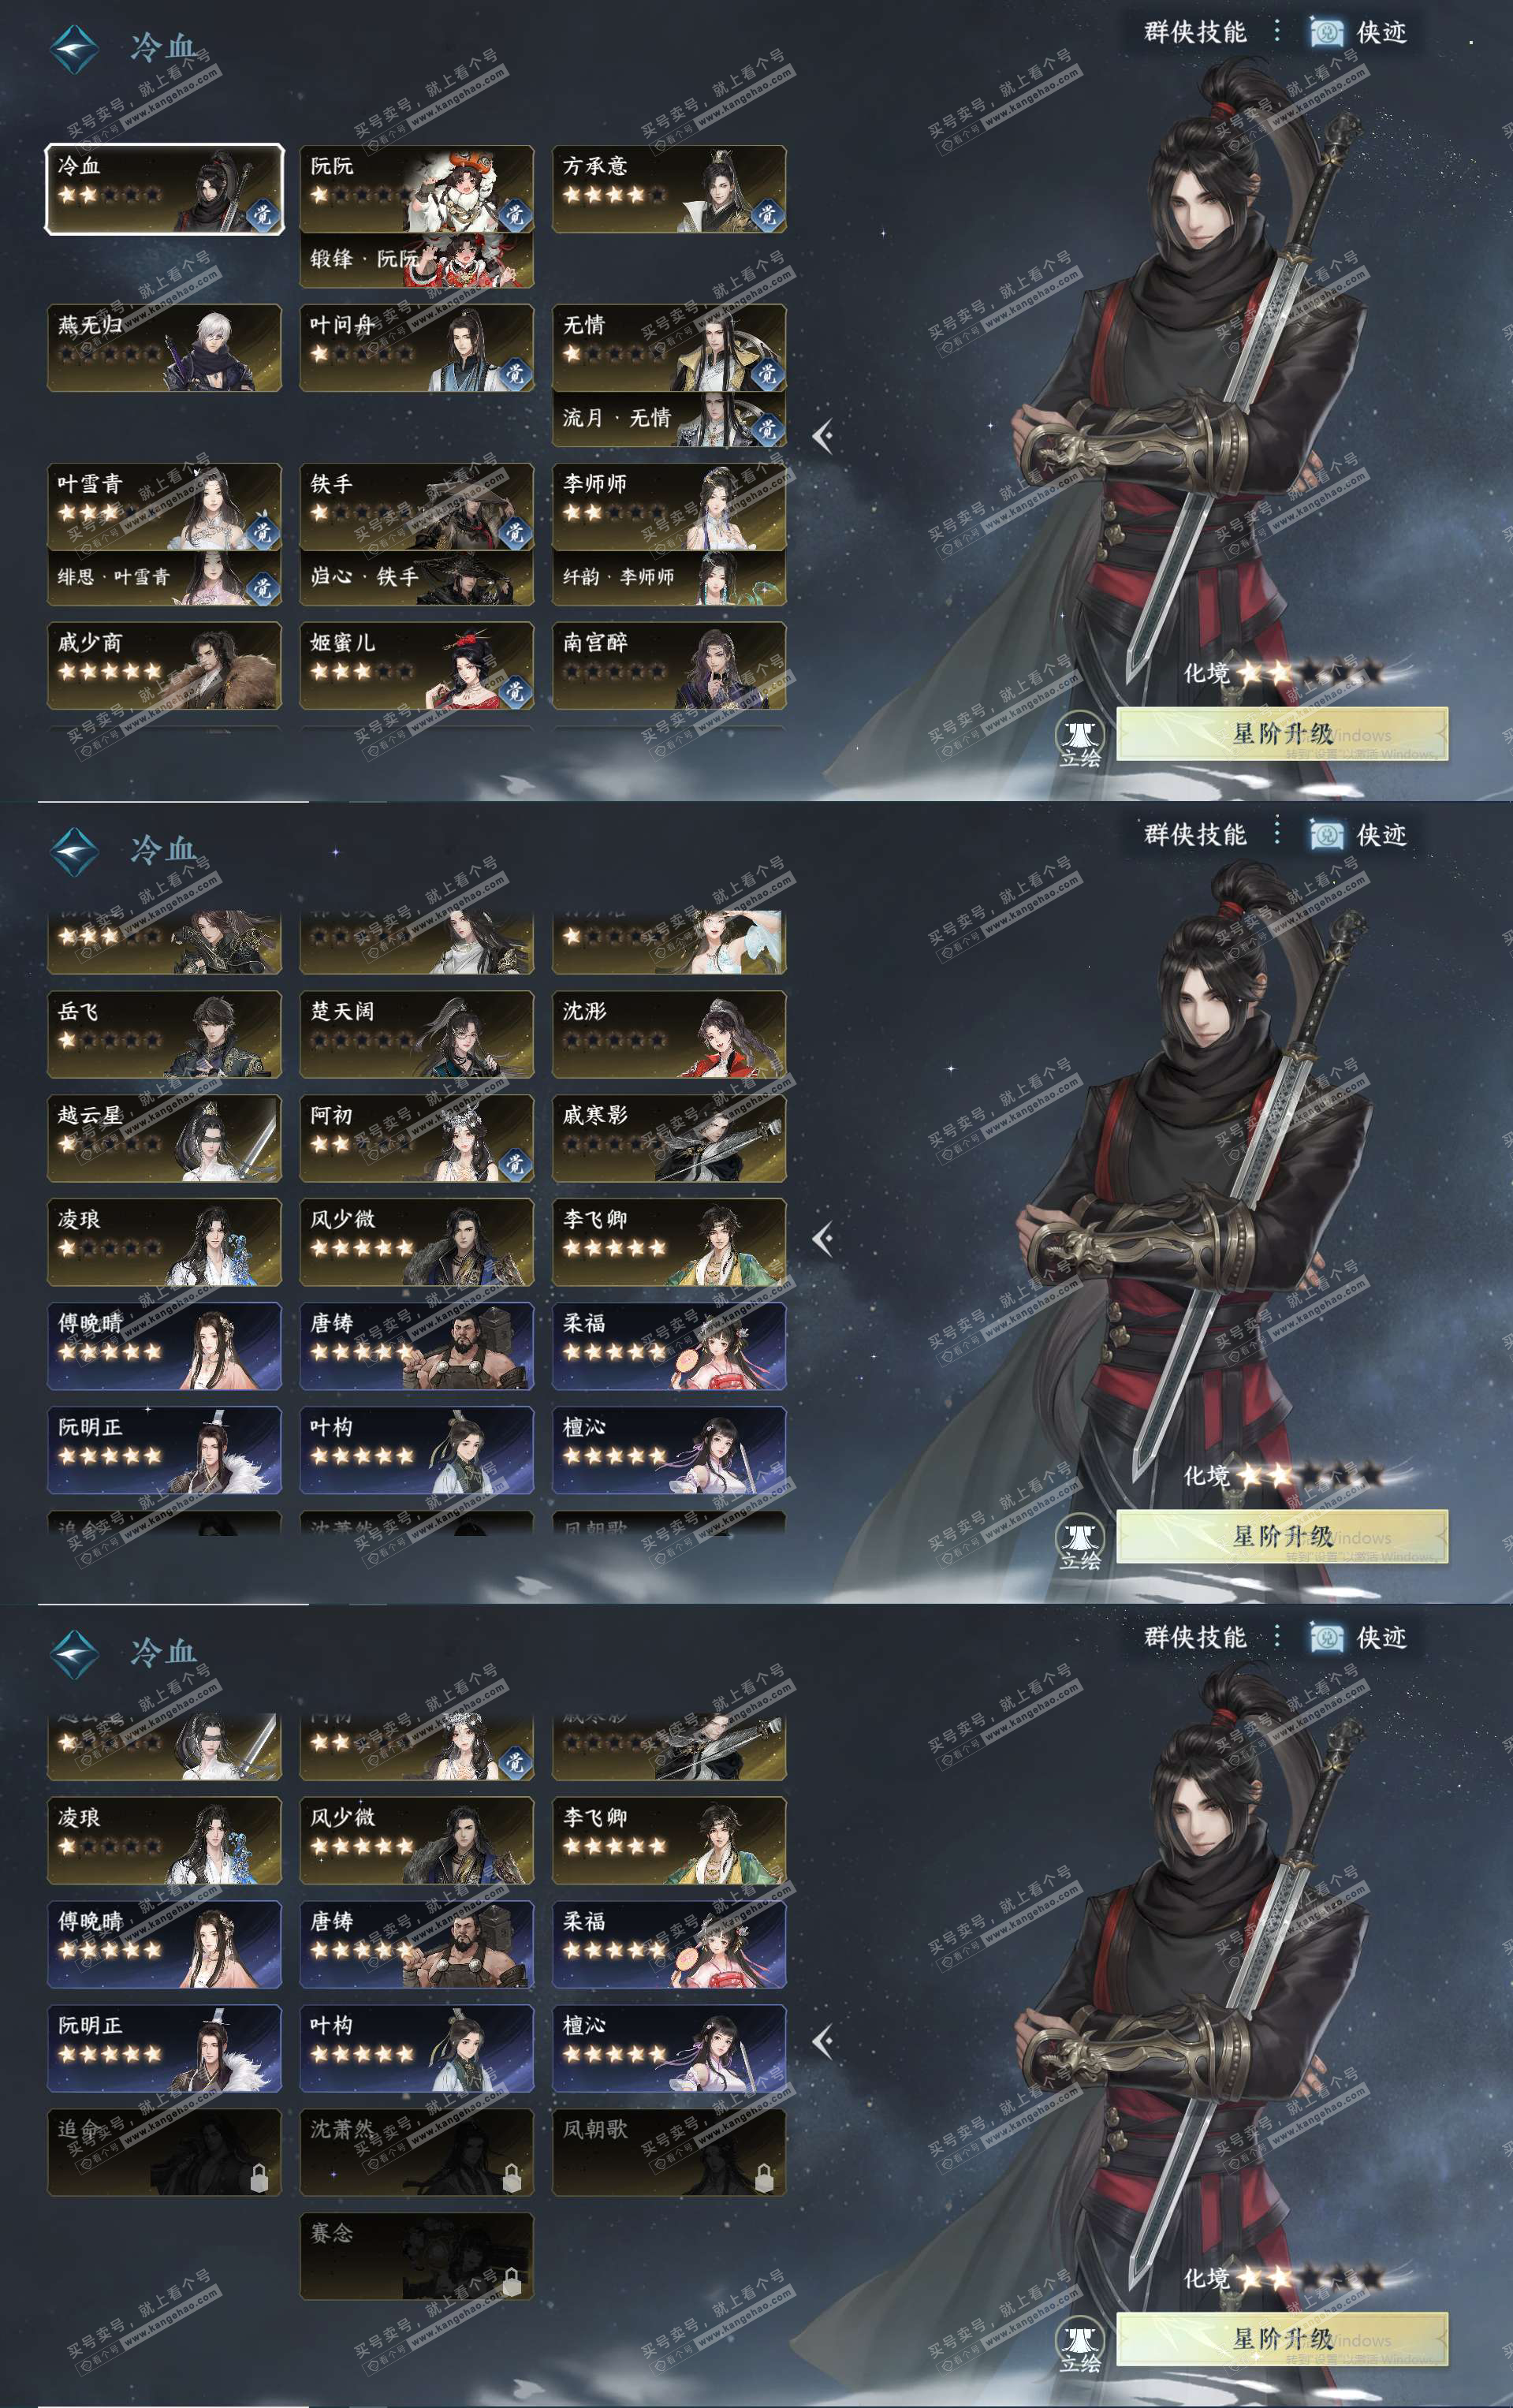Screen dimensions: 1513x2408
Task: Click the lock icon on 赛念 card
Action: [x=511, y=2281]
